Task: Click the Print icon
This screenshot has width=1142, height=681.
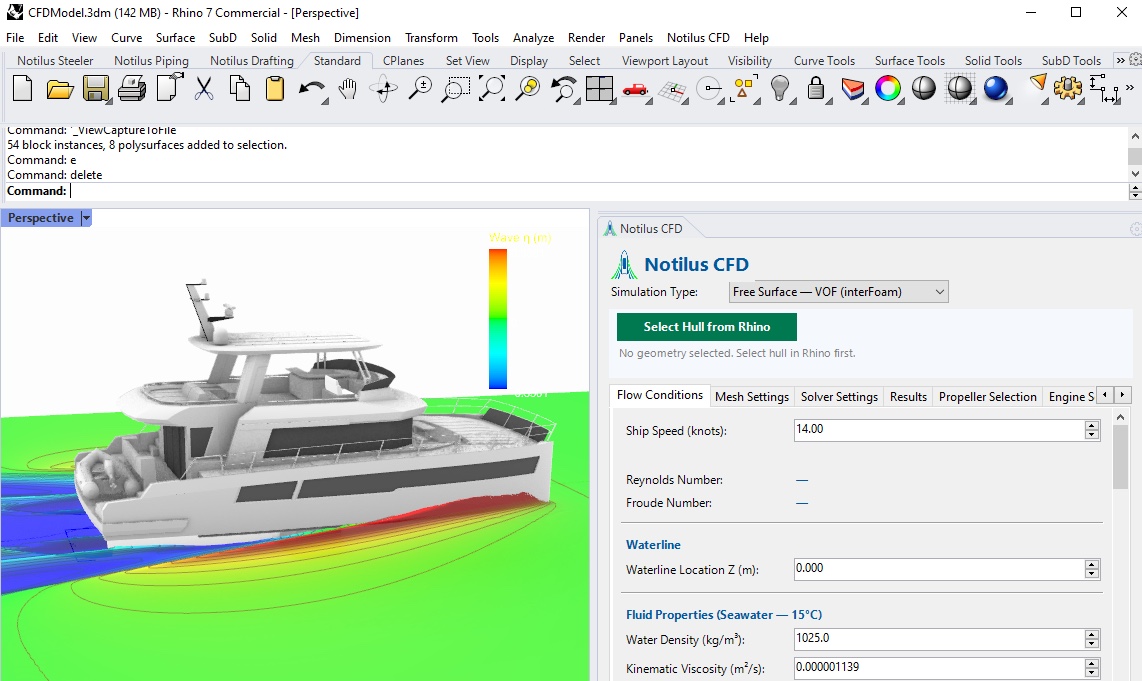Action: coord(132,90)
